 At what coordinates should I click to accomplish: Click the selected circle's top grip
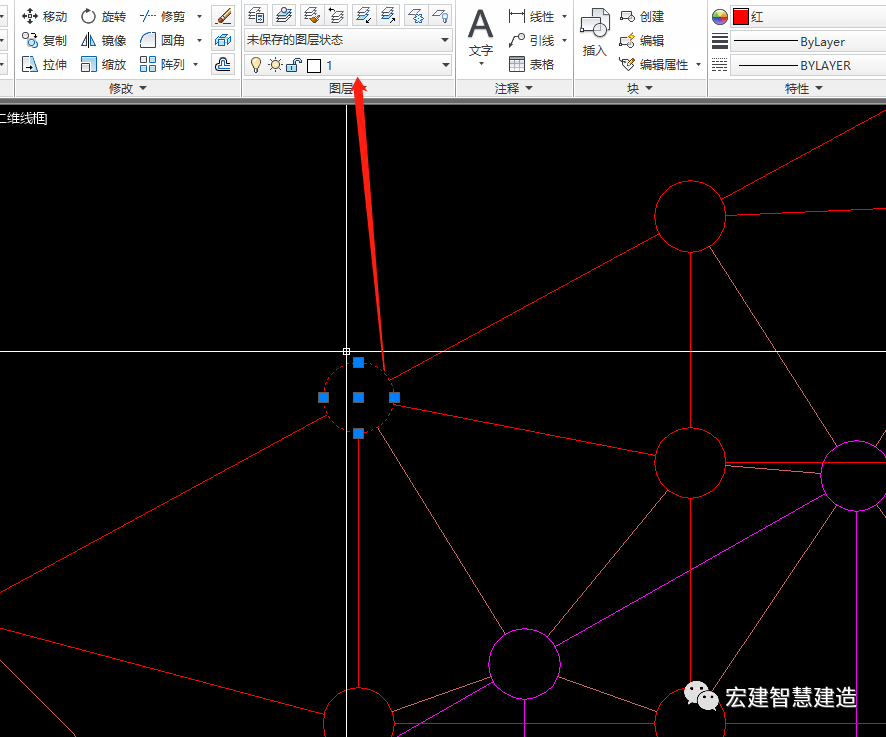pos(358,362)
